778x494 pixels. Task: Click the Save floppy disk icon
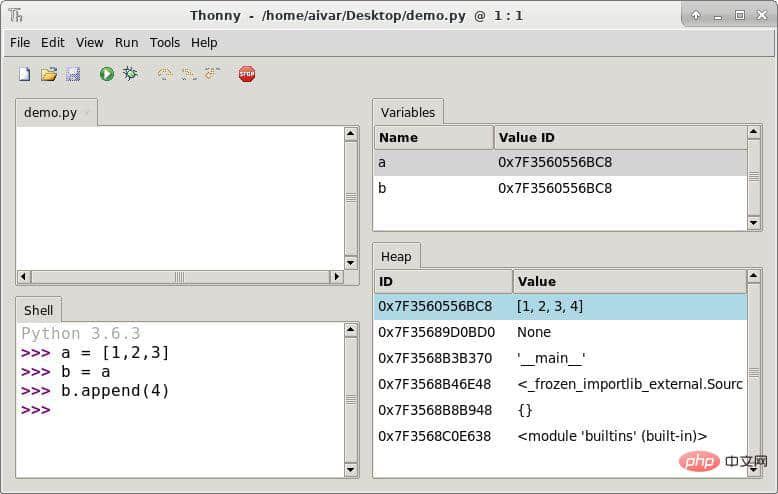point(72,74)
